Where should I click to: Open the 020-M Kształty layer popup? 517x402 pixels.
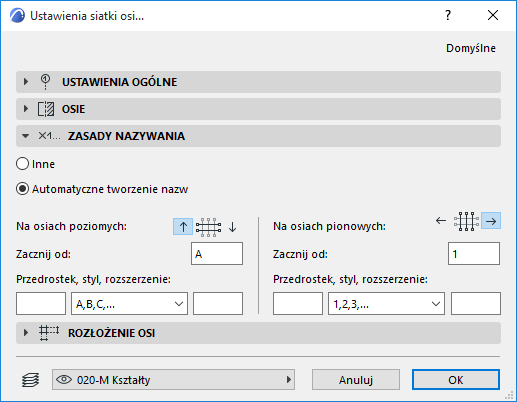tap(173, 379)
